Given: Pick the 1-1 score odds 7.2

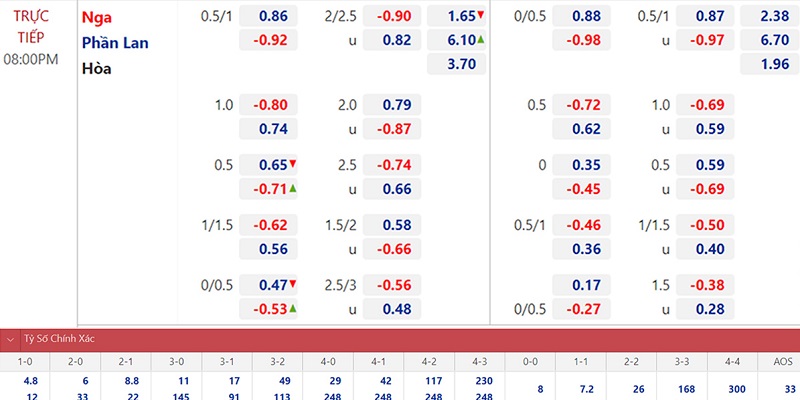Looking at the screenshot, I should coord(580,389).
